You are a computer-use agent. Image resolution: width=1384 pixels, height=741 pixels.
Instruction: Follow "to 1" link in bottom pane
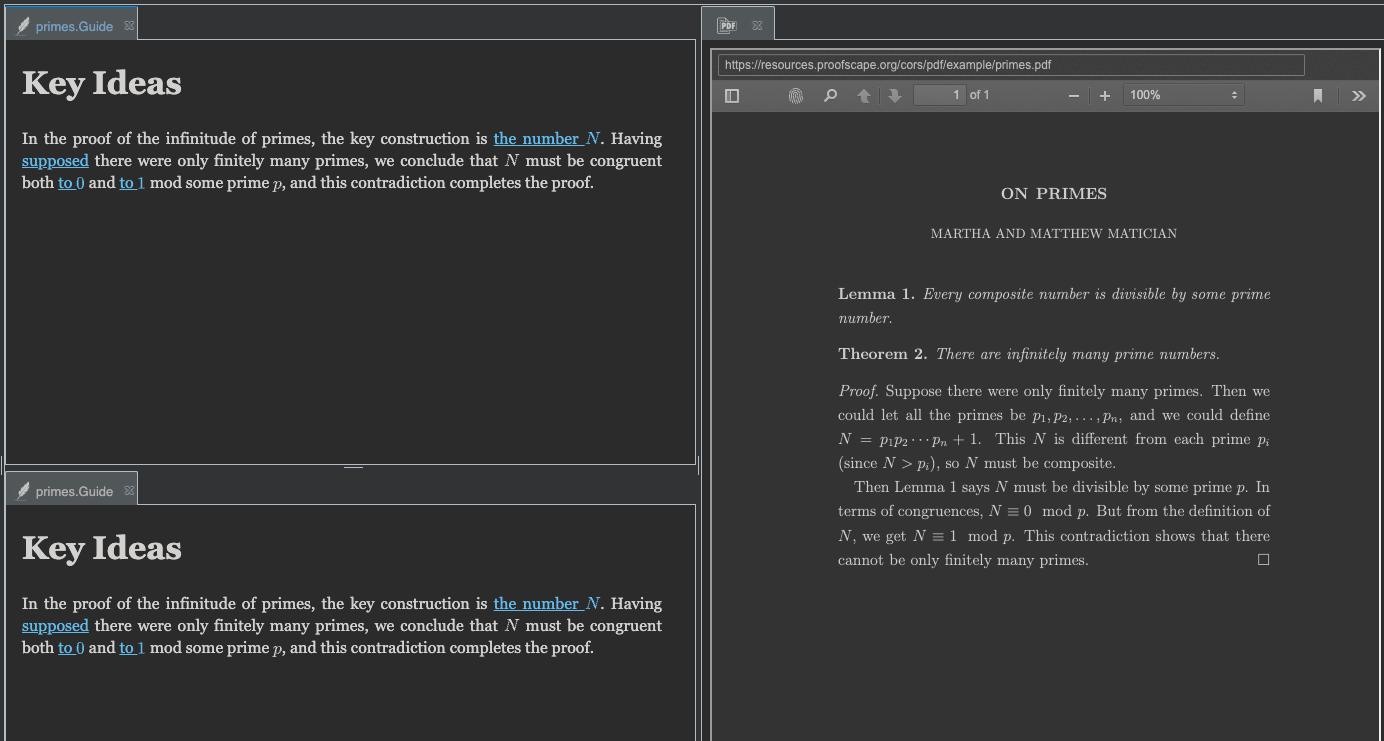(132, 648)
